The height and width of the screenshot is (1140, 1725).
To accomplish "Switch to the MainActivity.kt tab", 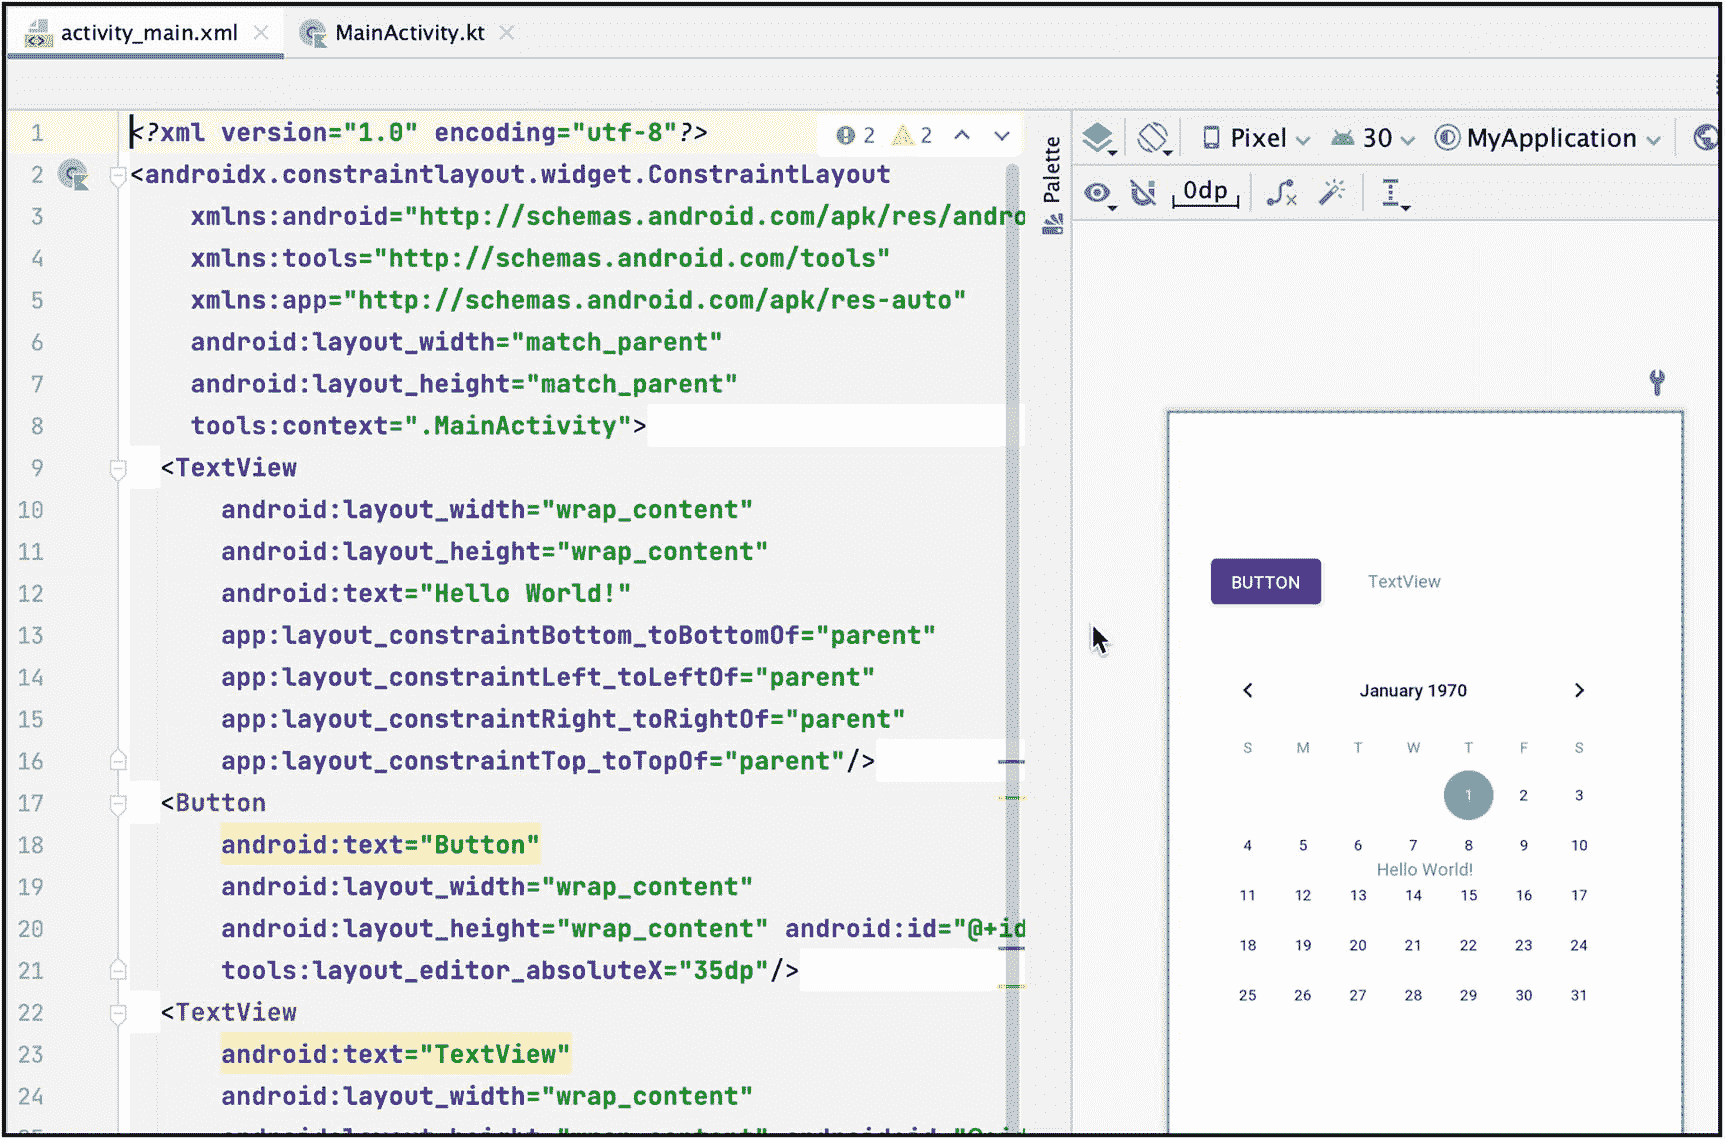I will (x=408, y=33).
